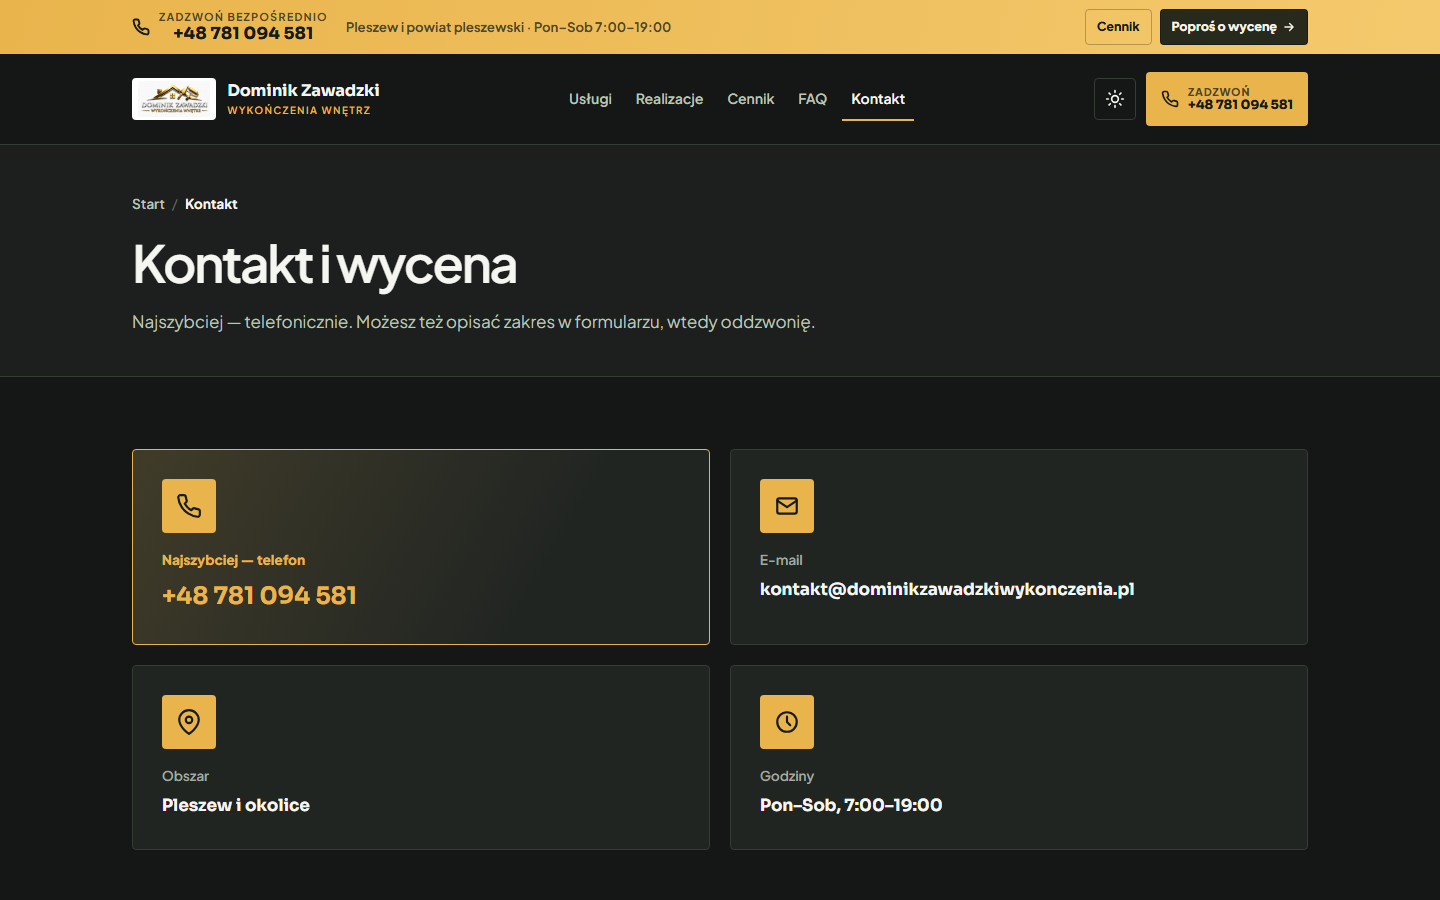Open the Usługi menu item
The height and width of the screenshot is (900, 1440).
pyautogui.click(x=590, y=99)
